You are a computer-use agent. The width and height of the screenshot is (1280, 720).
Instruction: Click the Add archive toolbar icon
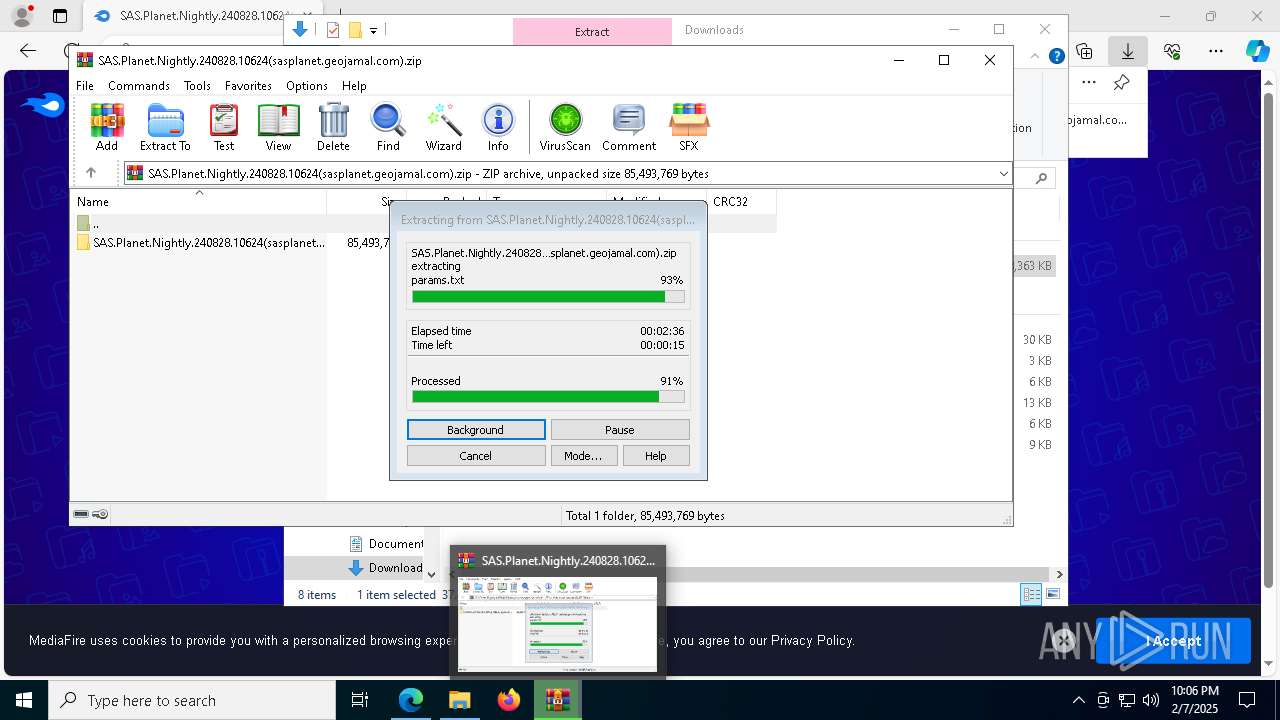click(x=107, y=127)
